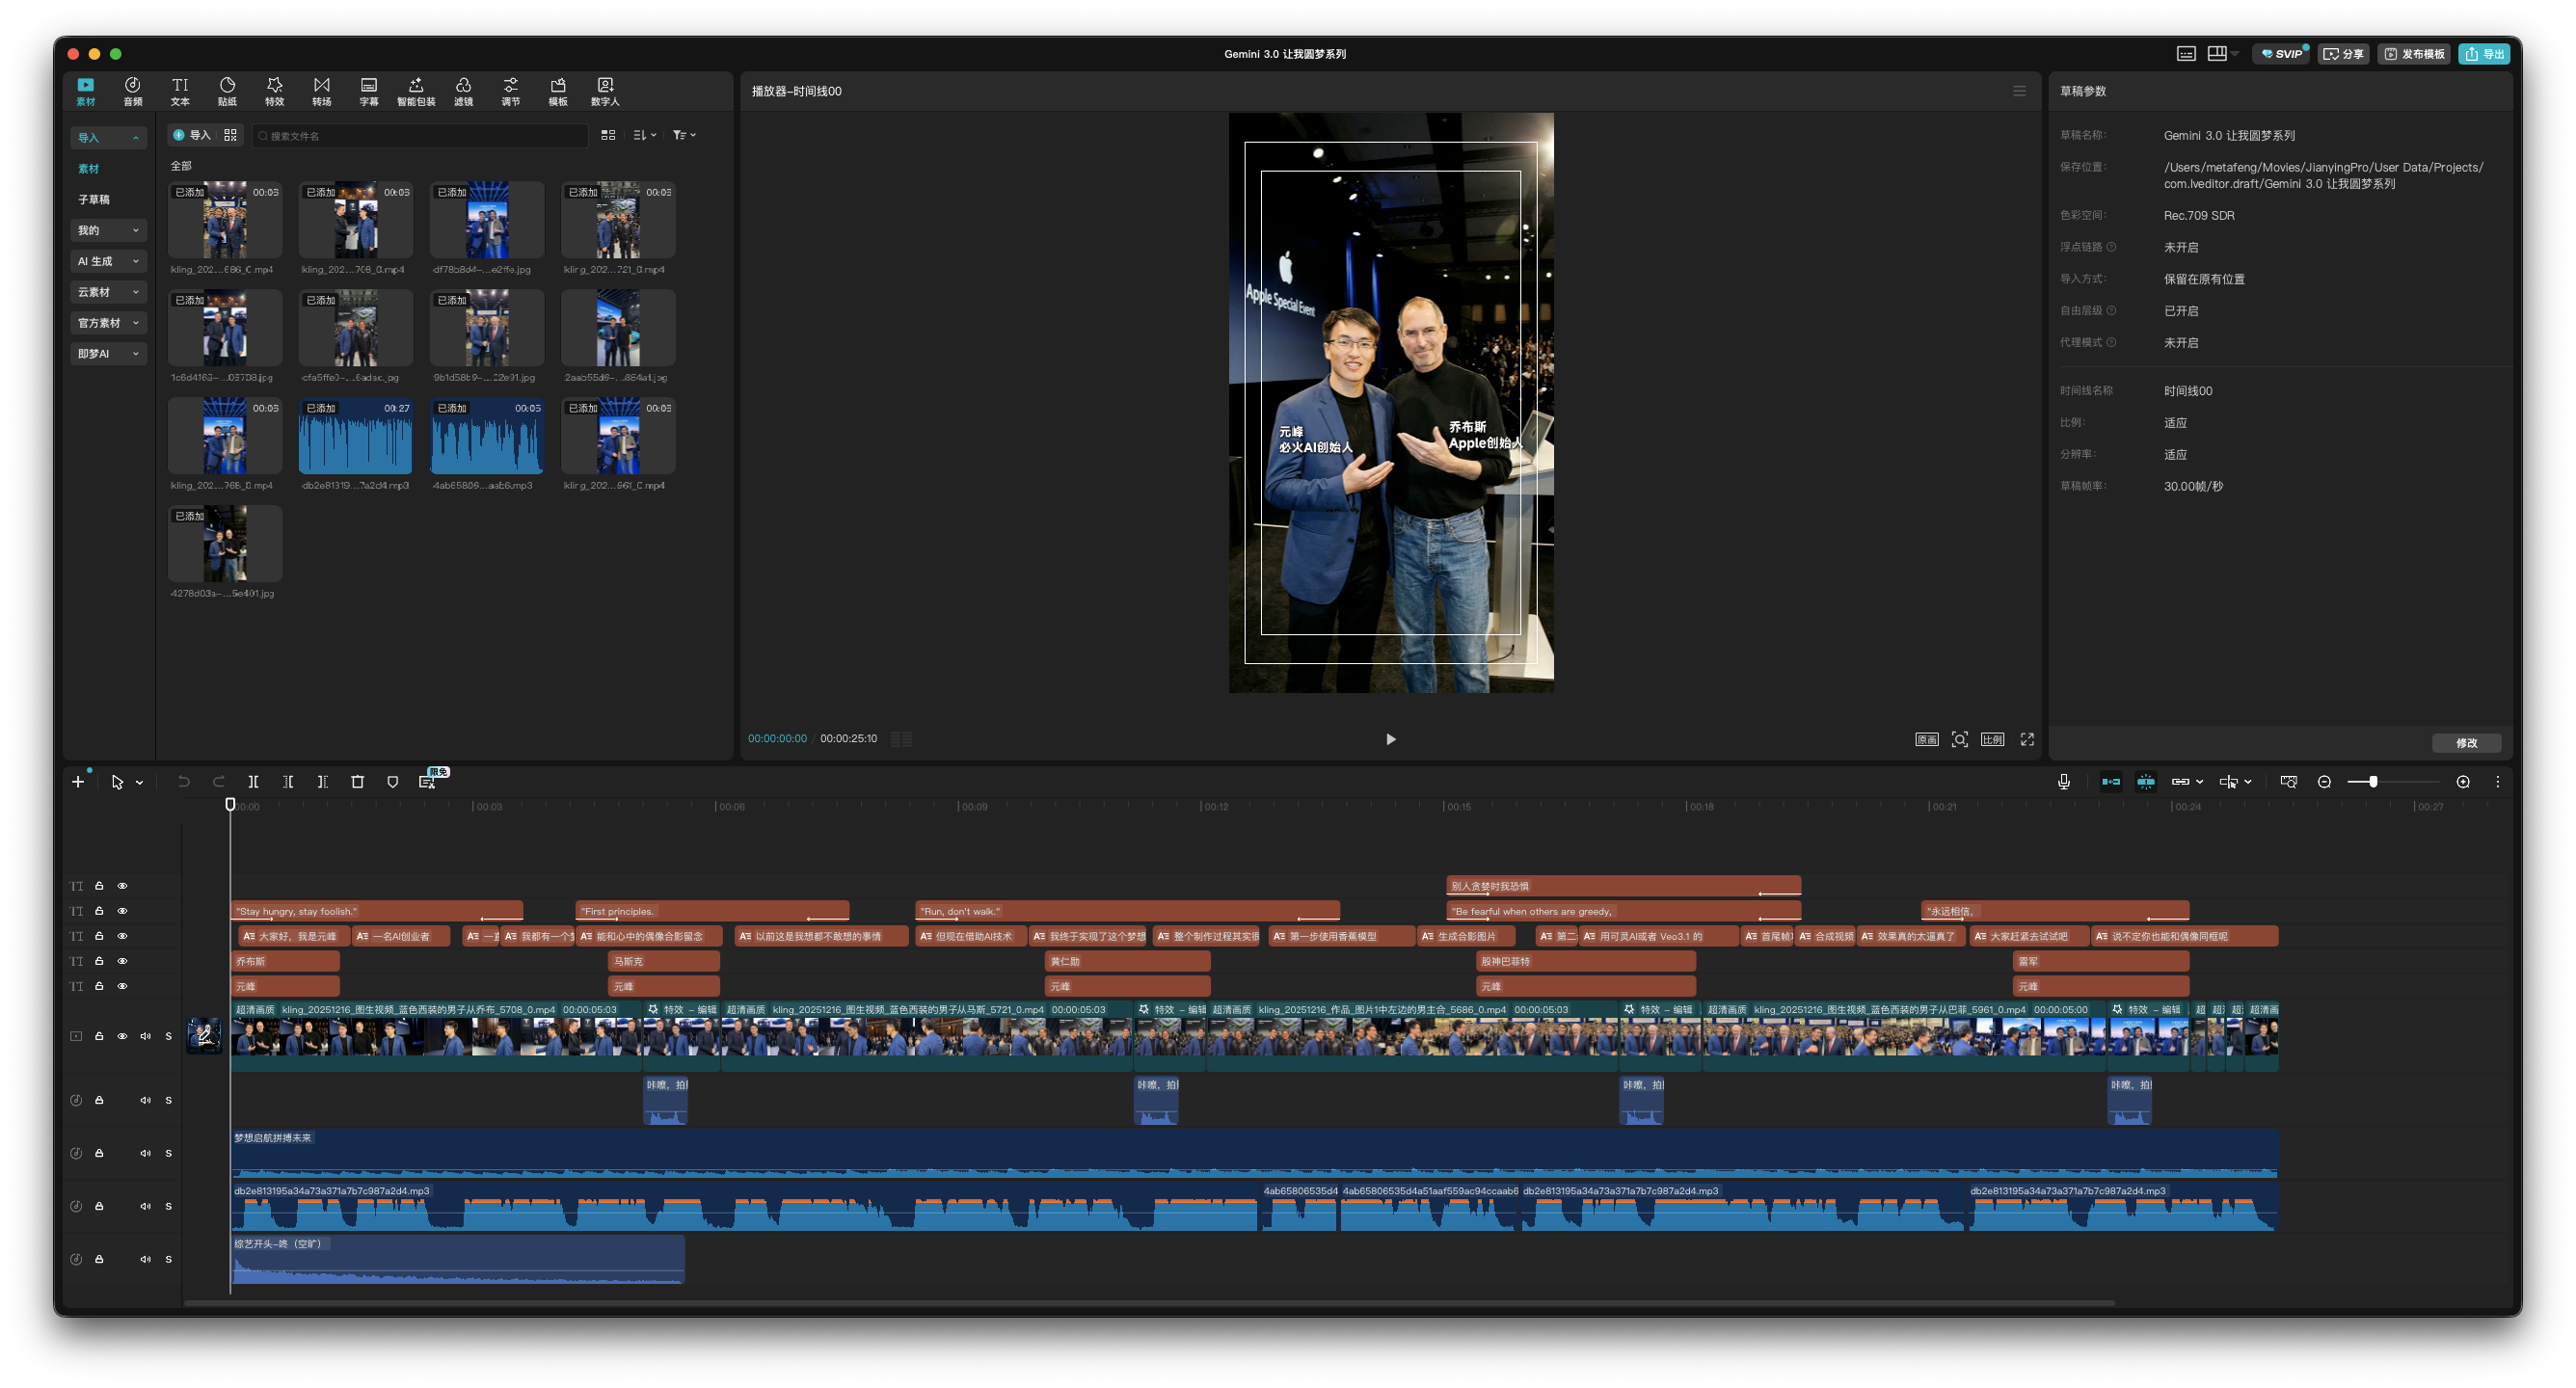This screenshot has height=1388, width=2576.
Task: Select the 转场 transitions tab
Action: (x=321, y=91)
